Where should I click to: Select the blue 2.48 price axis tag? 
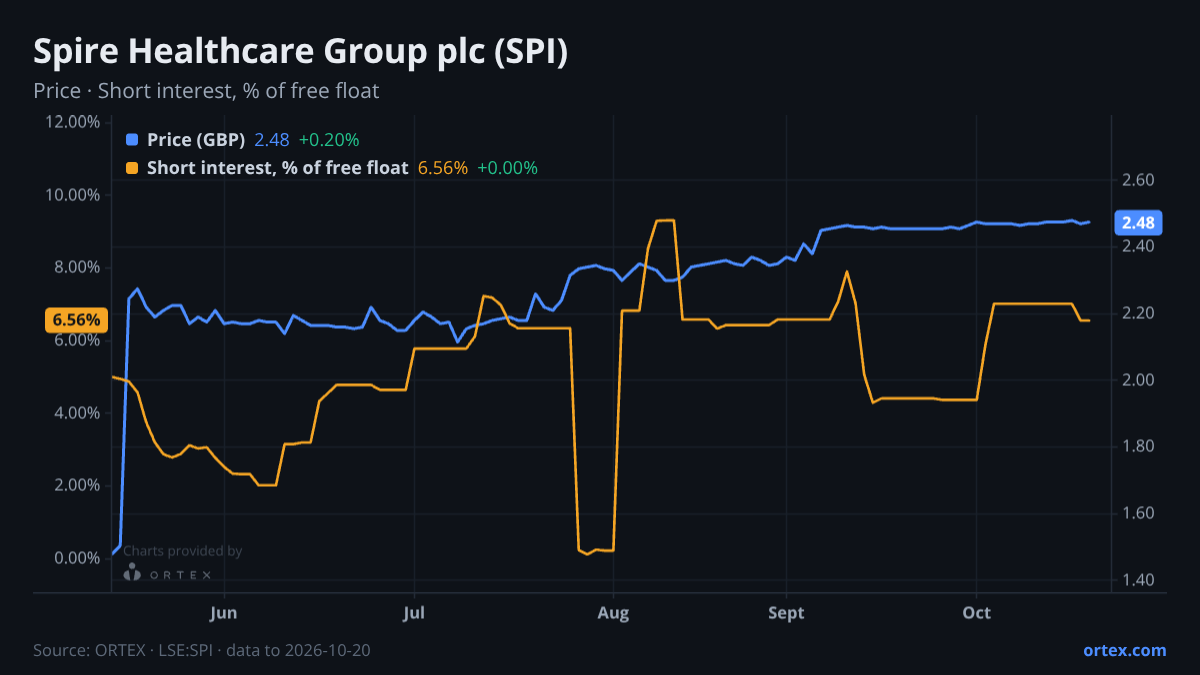(1137, 222)
